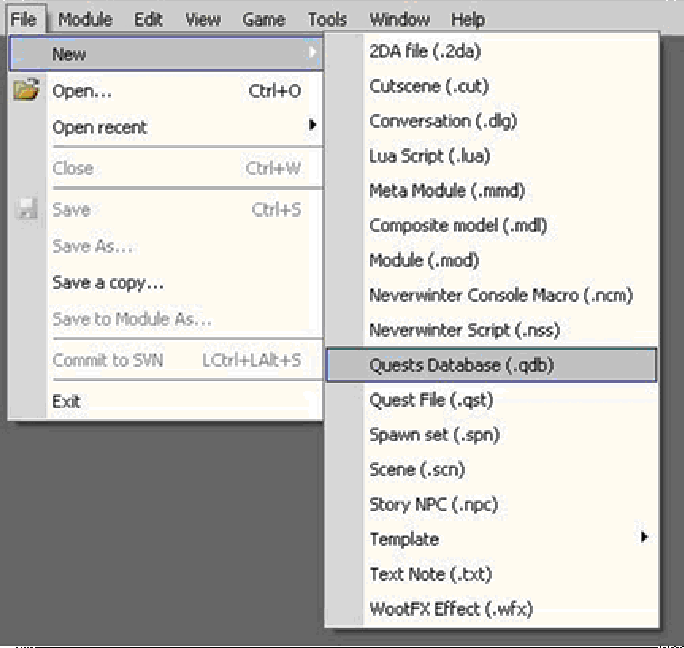This screenshot has height=648, width=684.
Task: Create a new Lua Script file
Action: tap(429, 156)
